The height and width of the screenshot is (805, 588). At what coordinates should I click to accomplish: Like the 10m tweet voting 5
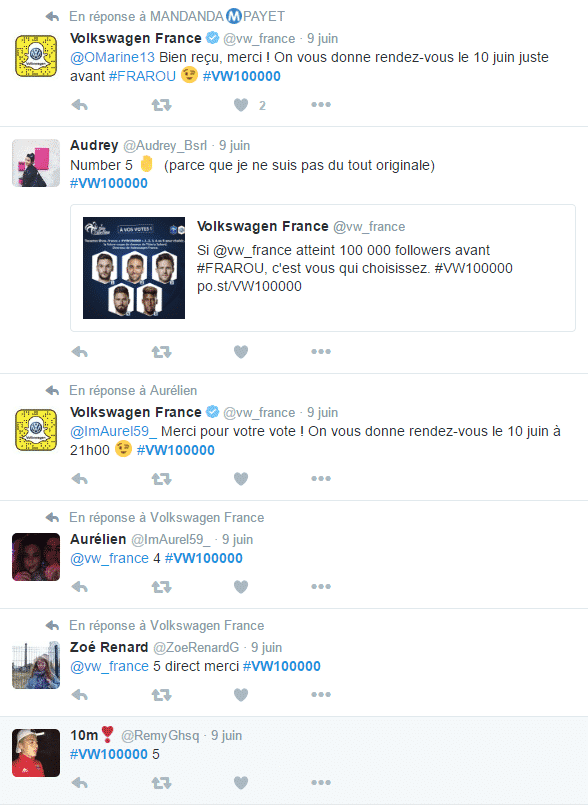pos(241,783)
